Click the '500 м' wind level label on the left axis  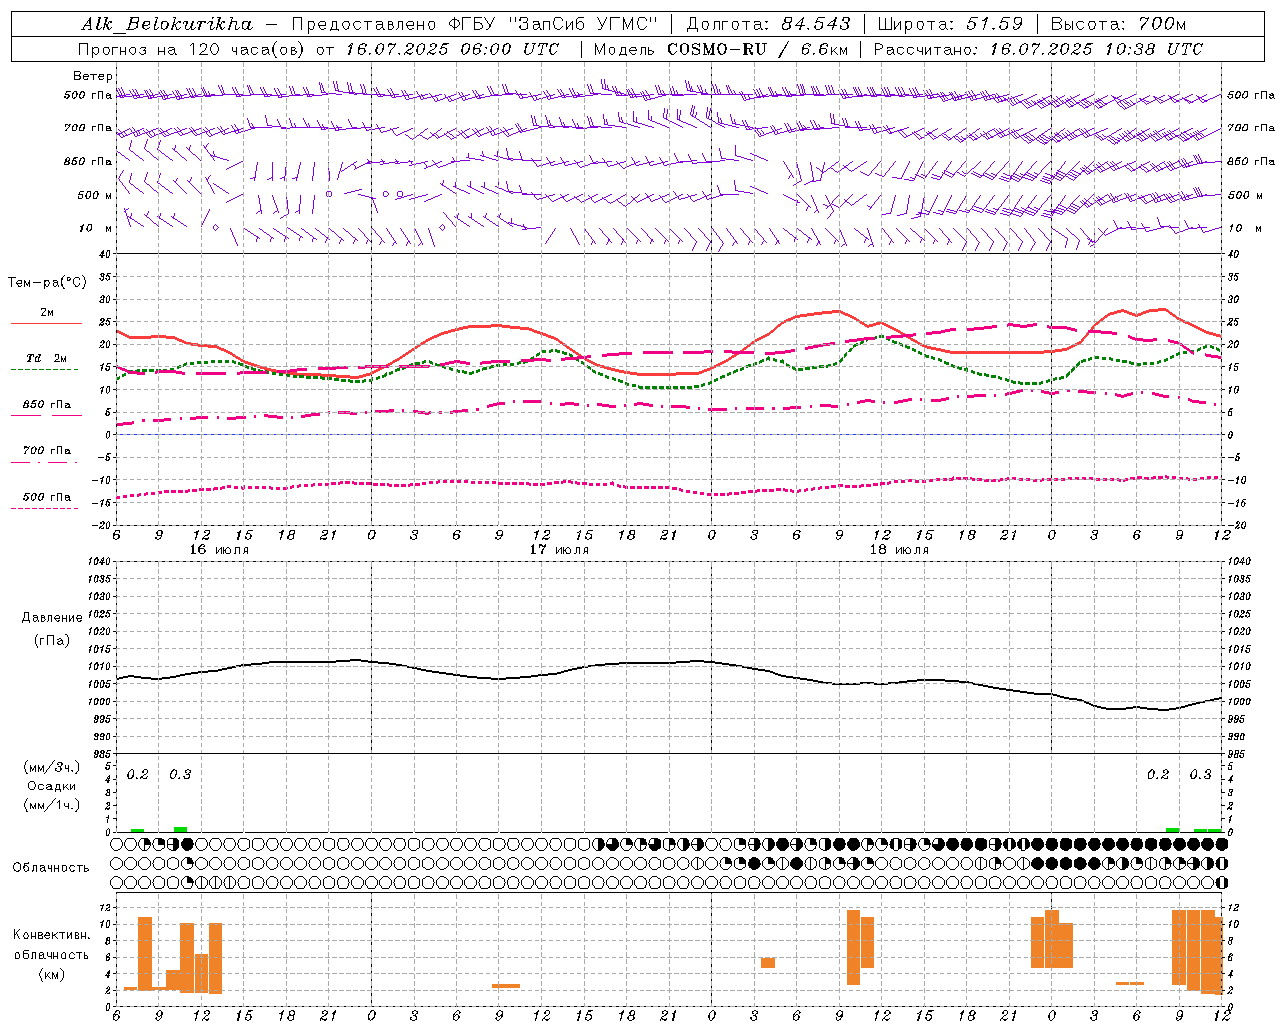coord(95,195)
